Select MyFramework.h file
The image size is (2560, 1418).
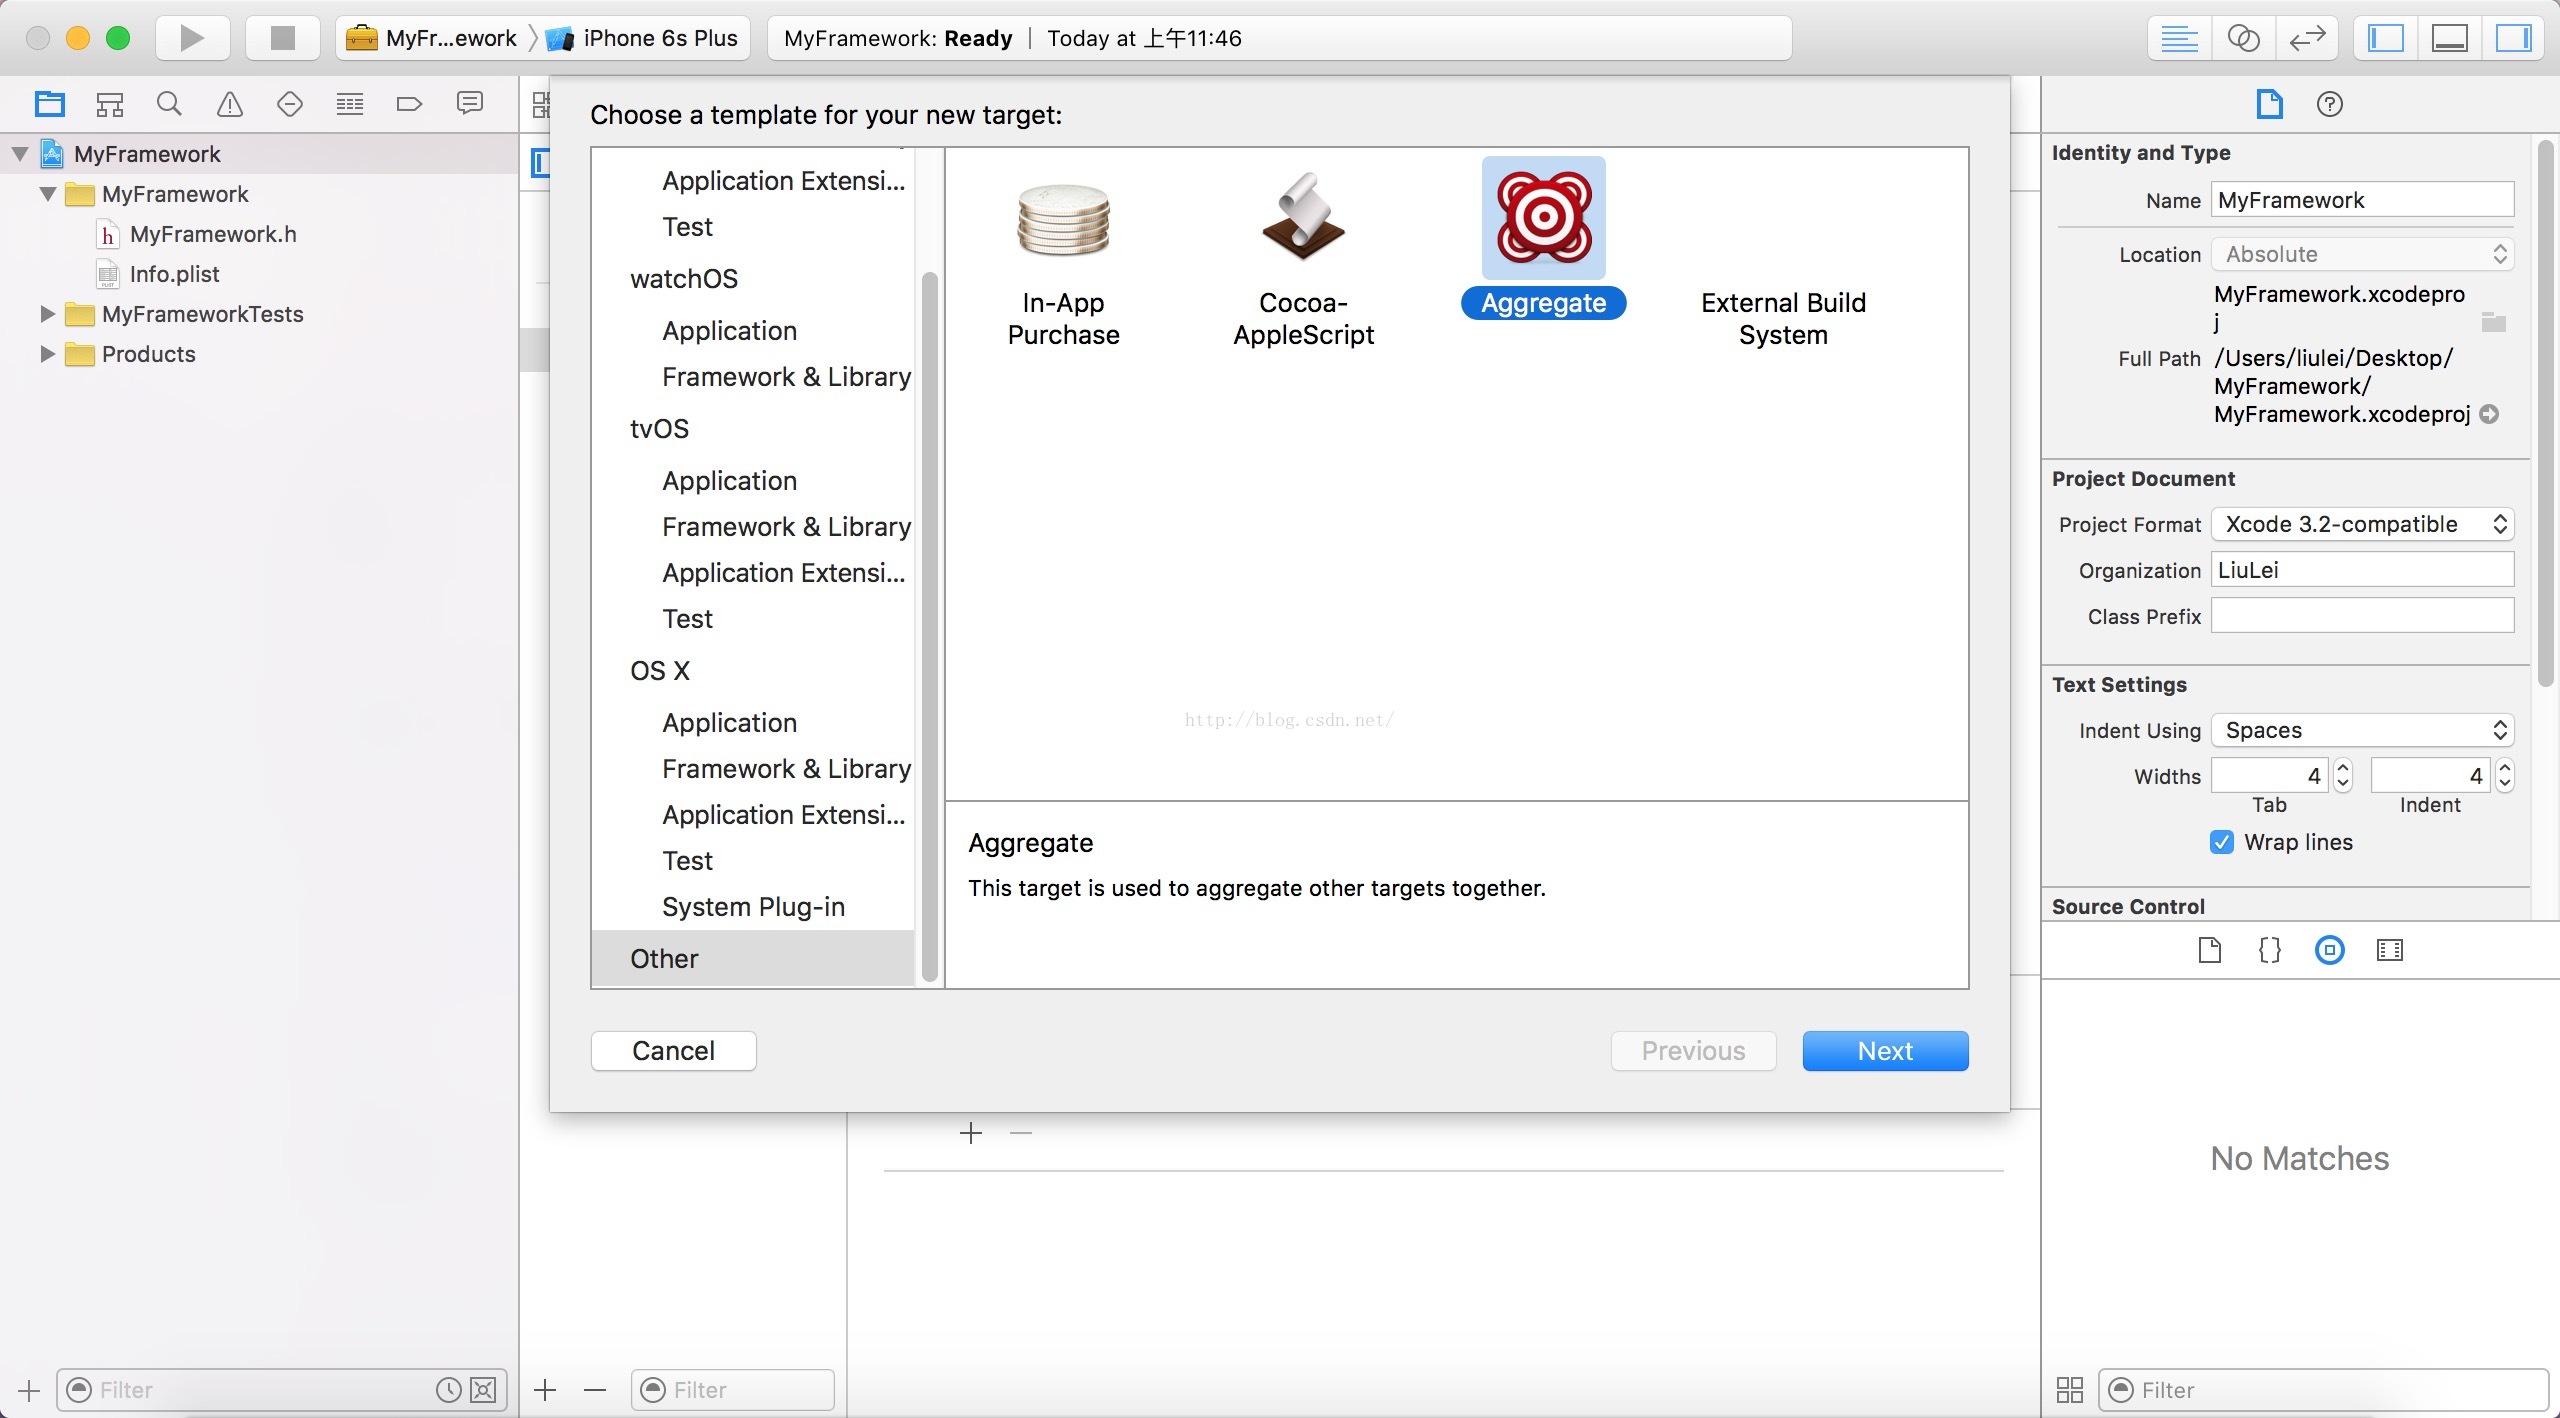213,234
